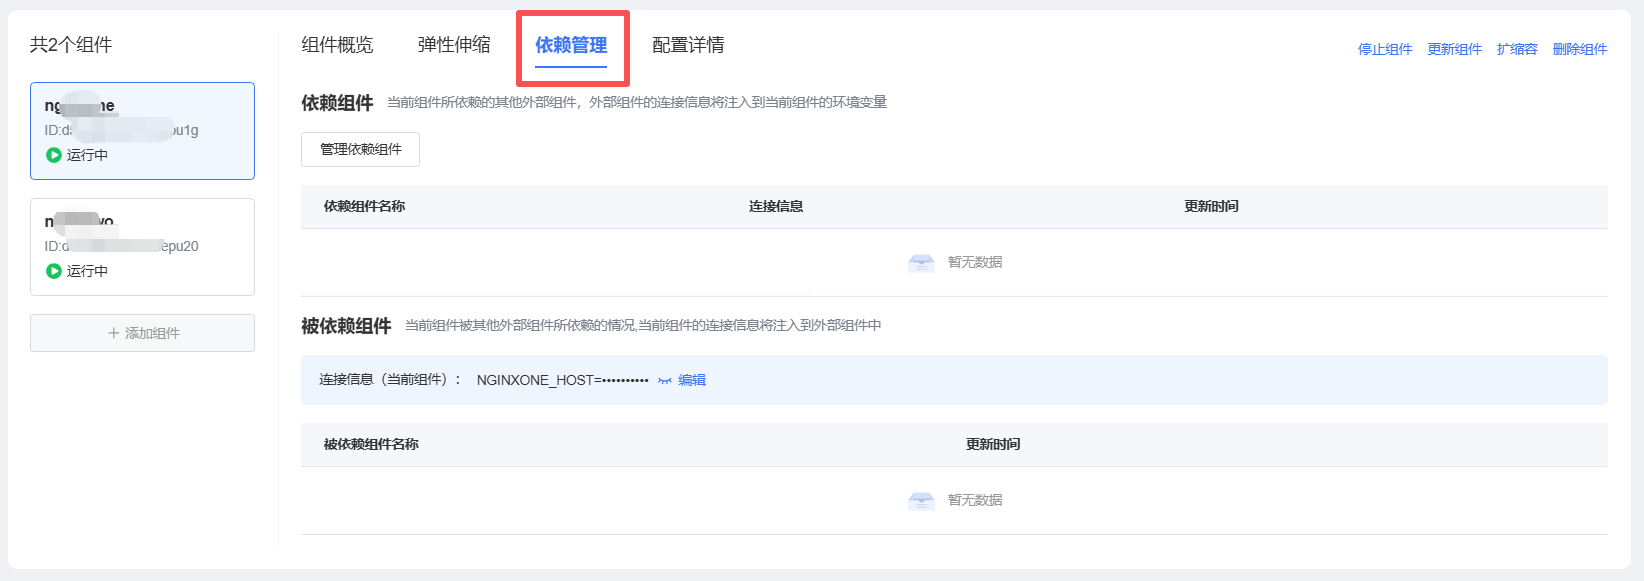Reveal the hidden NGINXONE_HOST value with eye icon
Viewport: 1644px width, 581px height.
(664, 381)
